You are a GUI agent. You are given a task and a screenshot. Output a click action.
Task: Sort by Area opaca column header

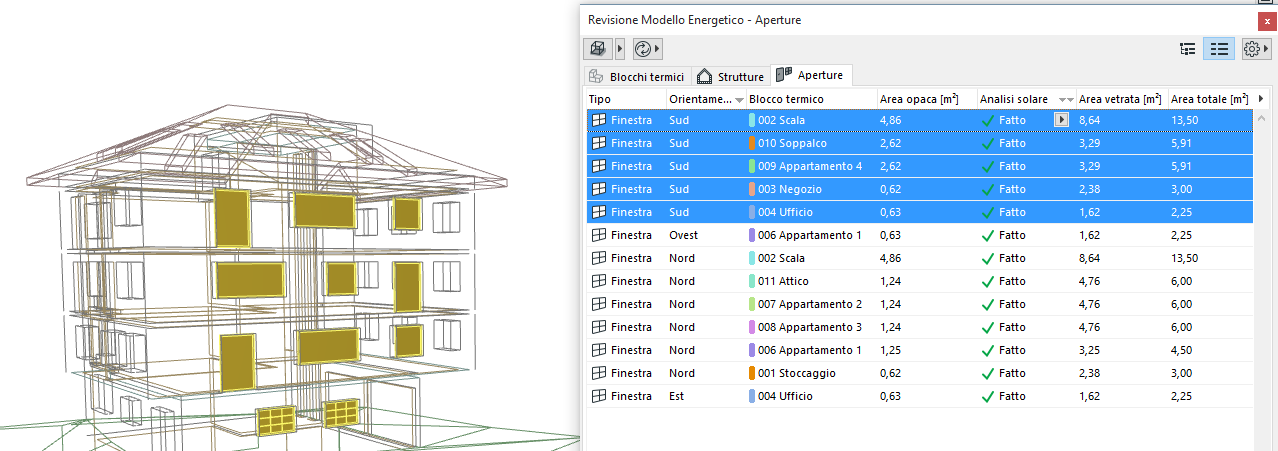point(926,99)
